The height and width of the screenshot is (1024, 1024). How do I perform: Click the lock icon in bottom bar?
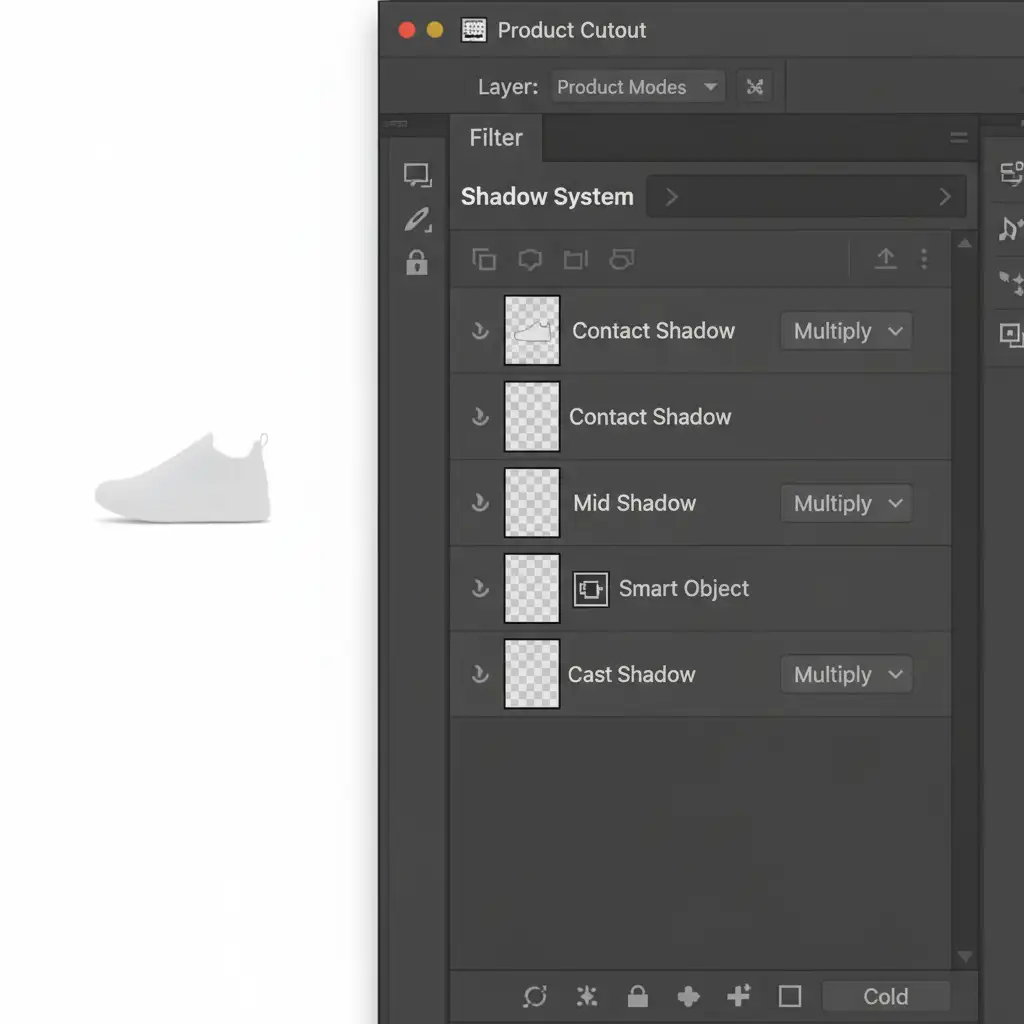tap(637, 996)
